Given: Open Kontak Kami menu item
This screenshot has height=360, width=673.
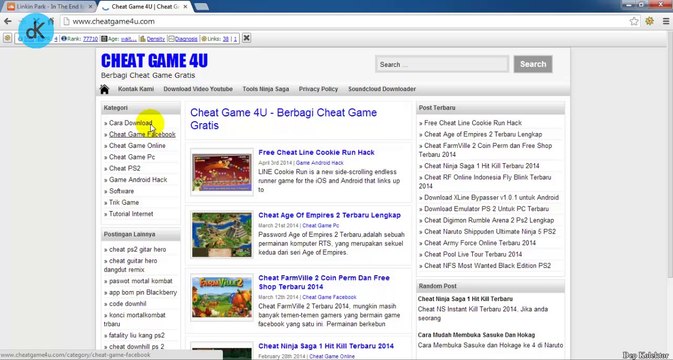Looking at the screenshot, I should 136,89.
